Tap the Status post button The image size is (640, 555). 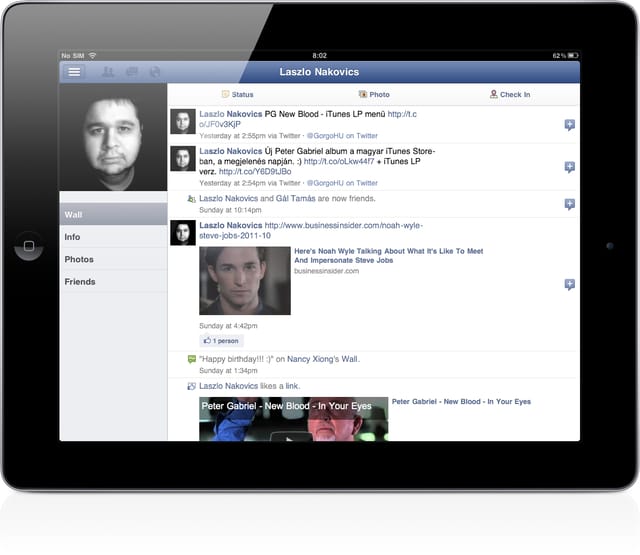click(238, 94)
